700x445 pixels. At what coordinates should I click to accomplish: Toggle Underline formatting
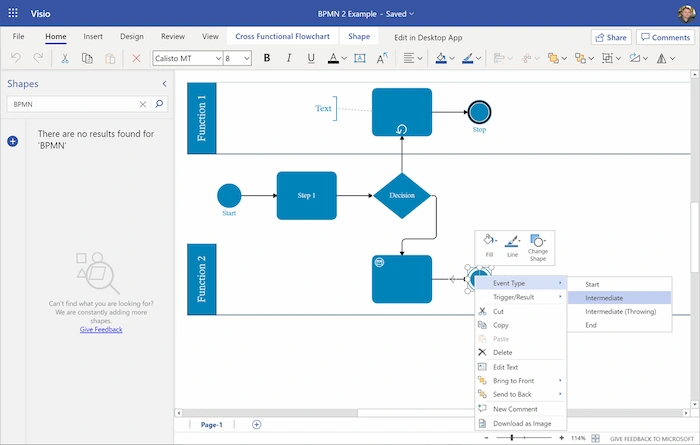tap(311, 58)
